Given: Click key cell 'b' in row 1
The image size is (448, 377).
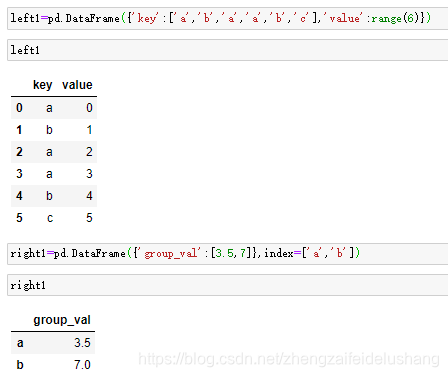Looking at the screenshot, I should coord(49,130).
